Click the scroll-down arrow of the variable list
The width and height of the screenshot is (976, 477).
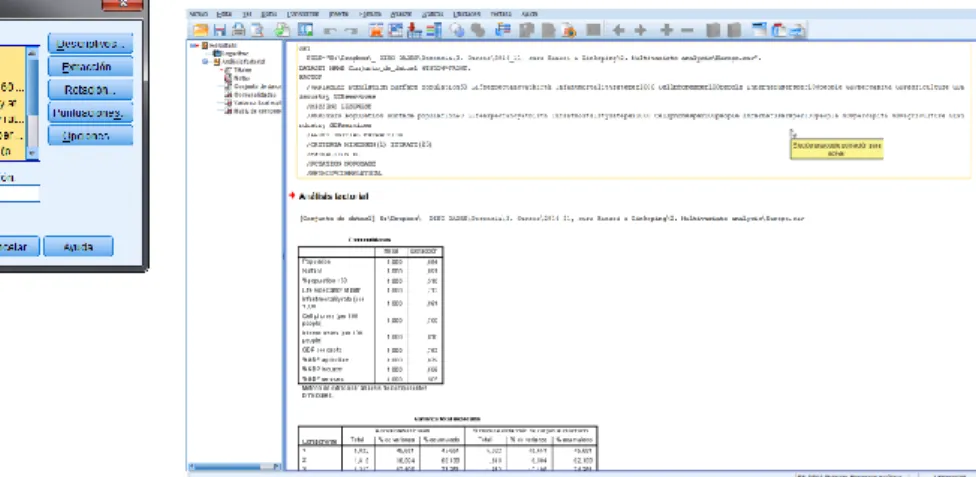point(33,153)
